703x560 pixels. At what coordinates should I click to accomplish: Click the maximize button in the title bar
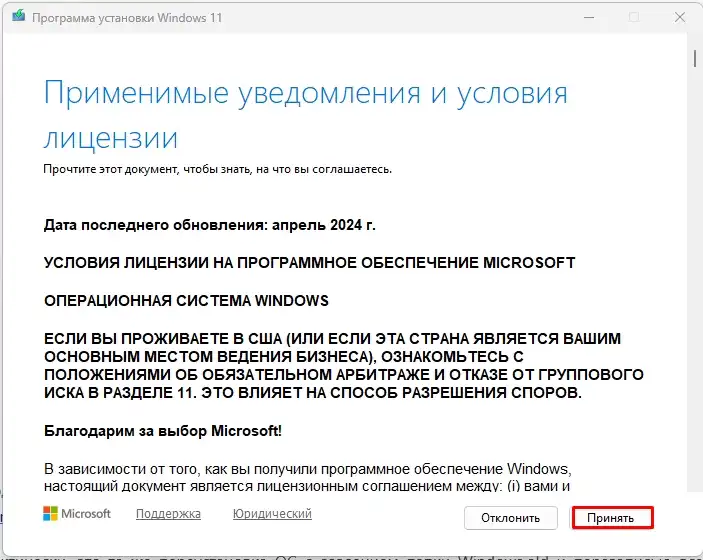[634, 17]
